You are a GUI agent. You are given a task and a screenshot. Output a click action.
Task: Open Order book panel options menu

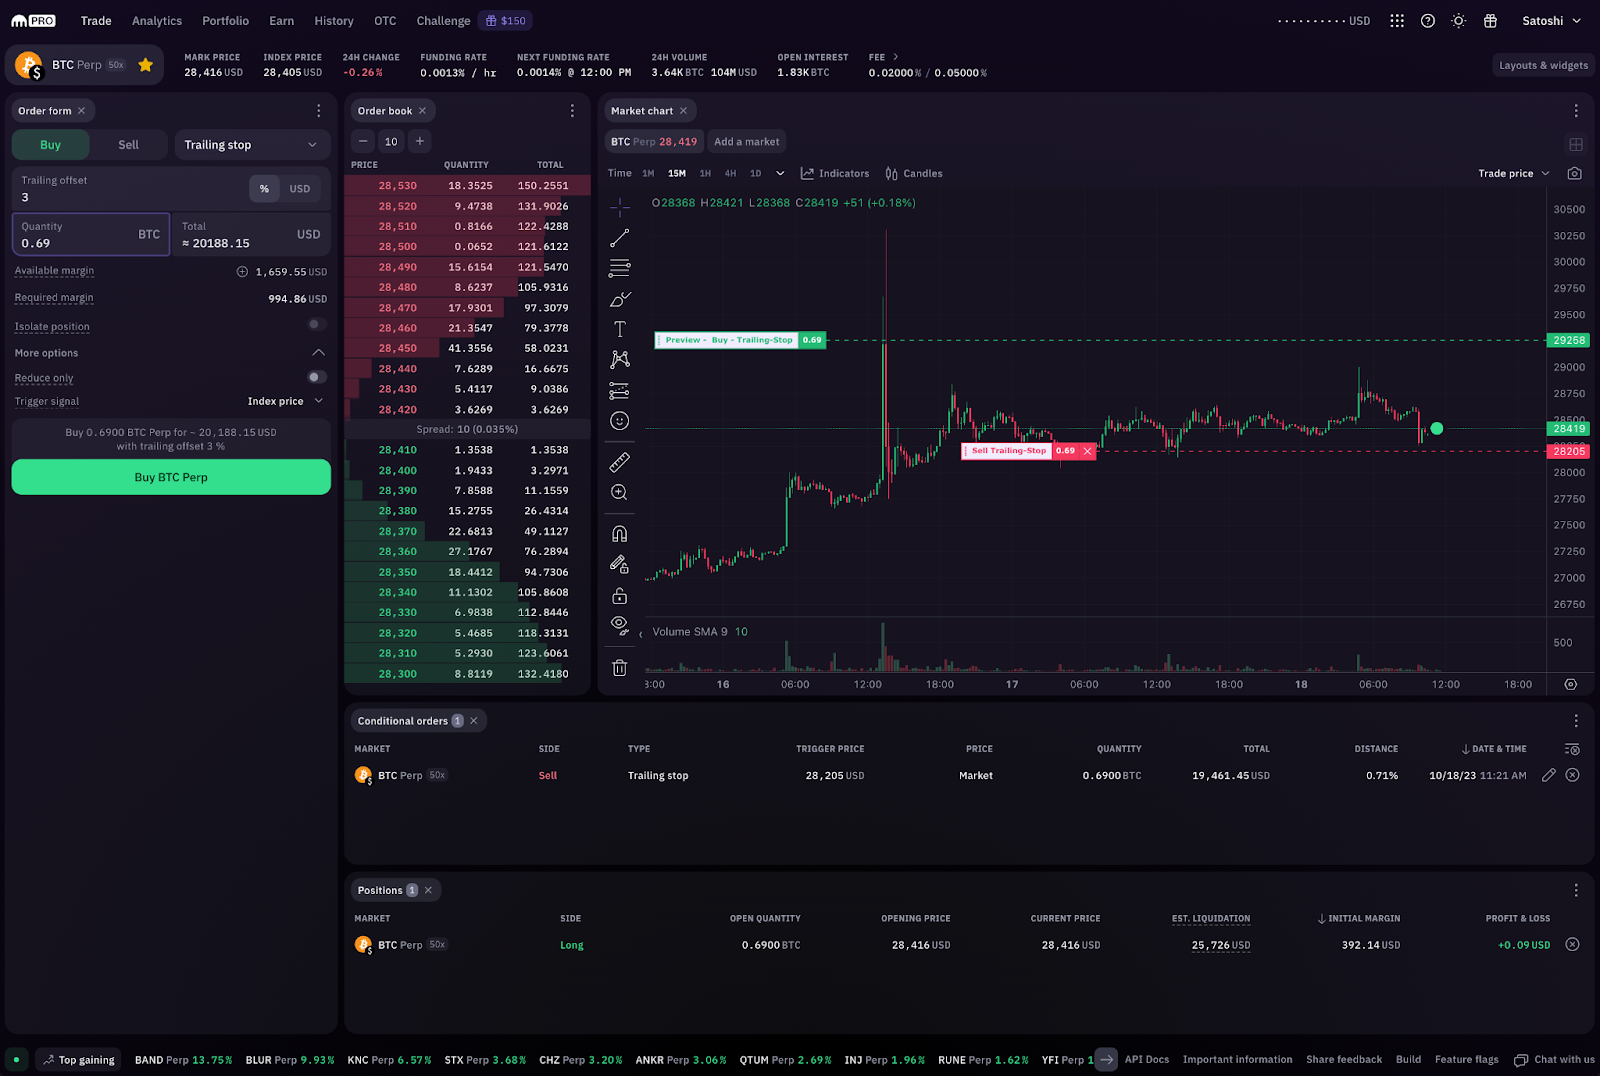572,111
